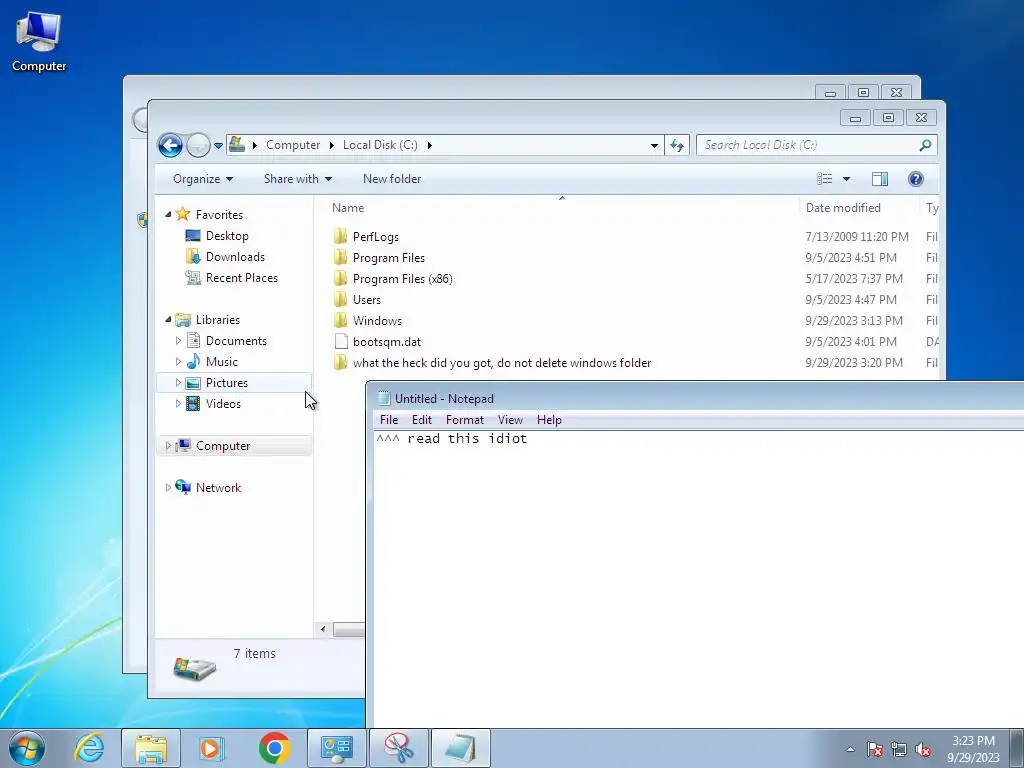Click the Forward arrow button in Explorer

[x=198, y=145]
